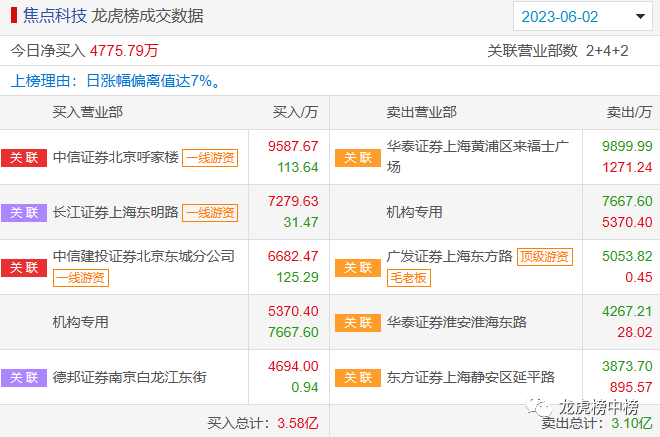The height and width of the screenshot is (437, 660).
Task: Click sell amount 4267.21
Action: tap(627, 312)
